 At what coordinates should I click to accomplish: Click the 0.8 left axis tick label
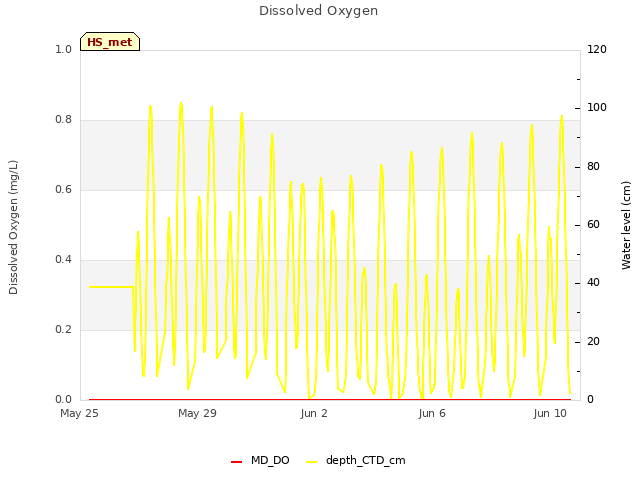point(63,120)
